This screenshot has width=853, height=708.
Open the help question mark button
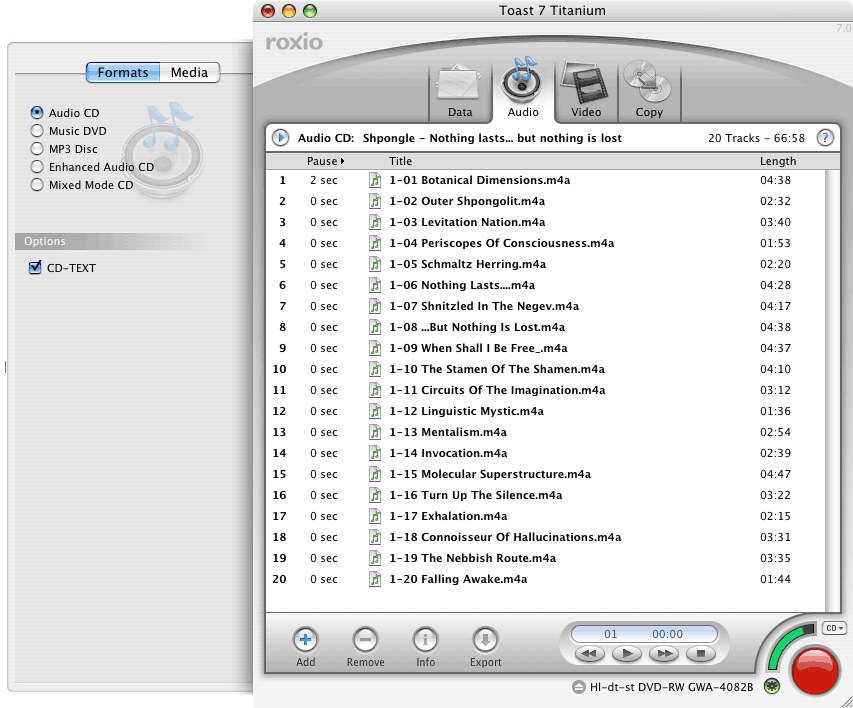pyautogui.click(x=825, y=138)
